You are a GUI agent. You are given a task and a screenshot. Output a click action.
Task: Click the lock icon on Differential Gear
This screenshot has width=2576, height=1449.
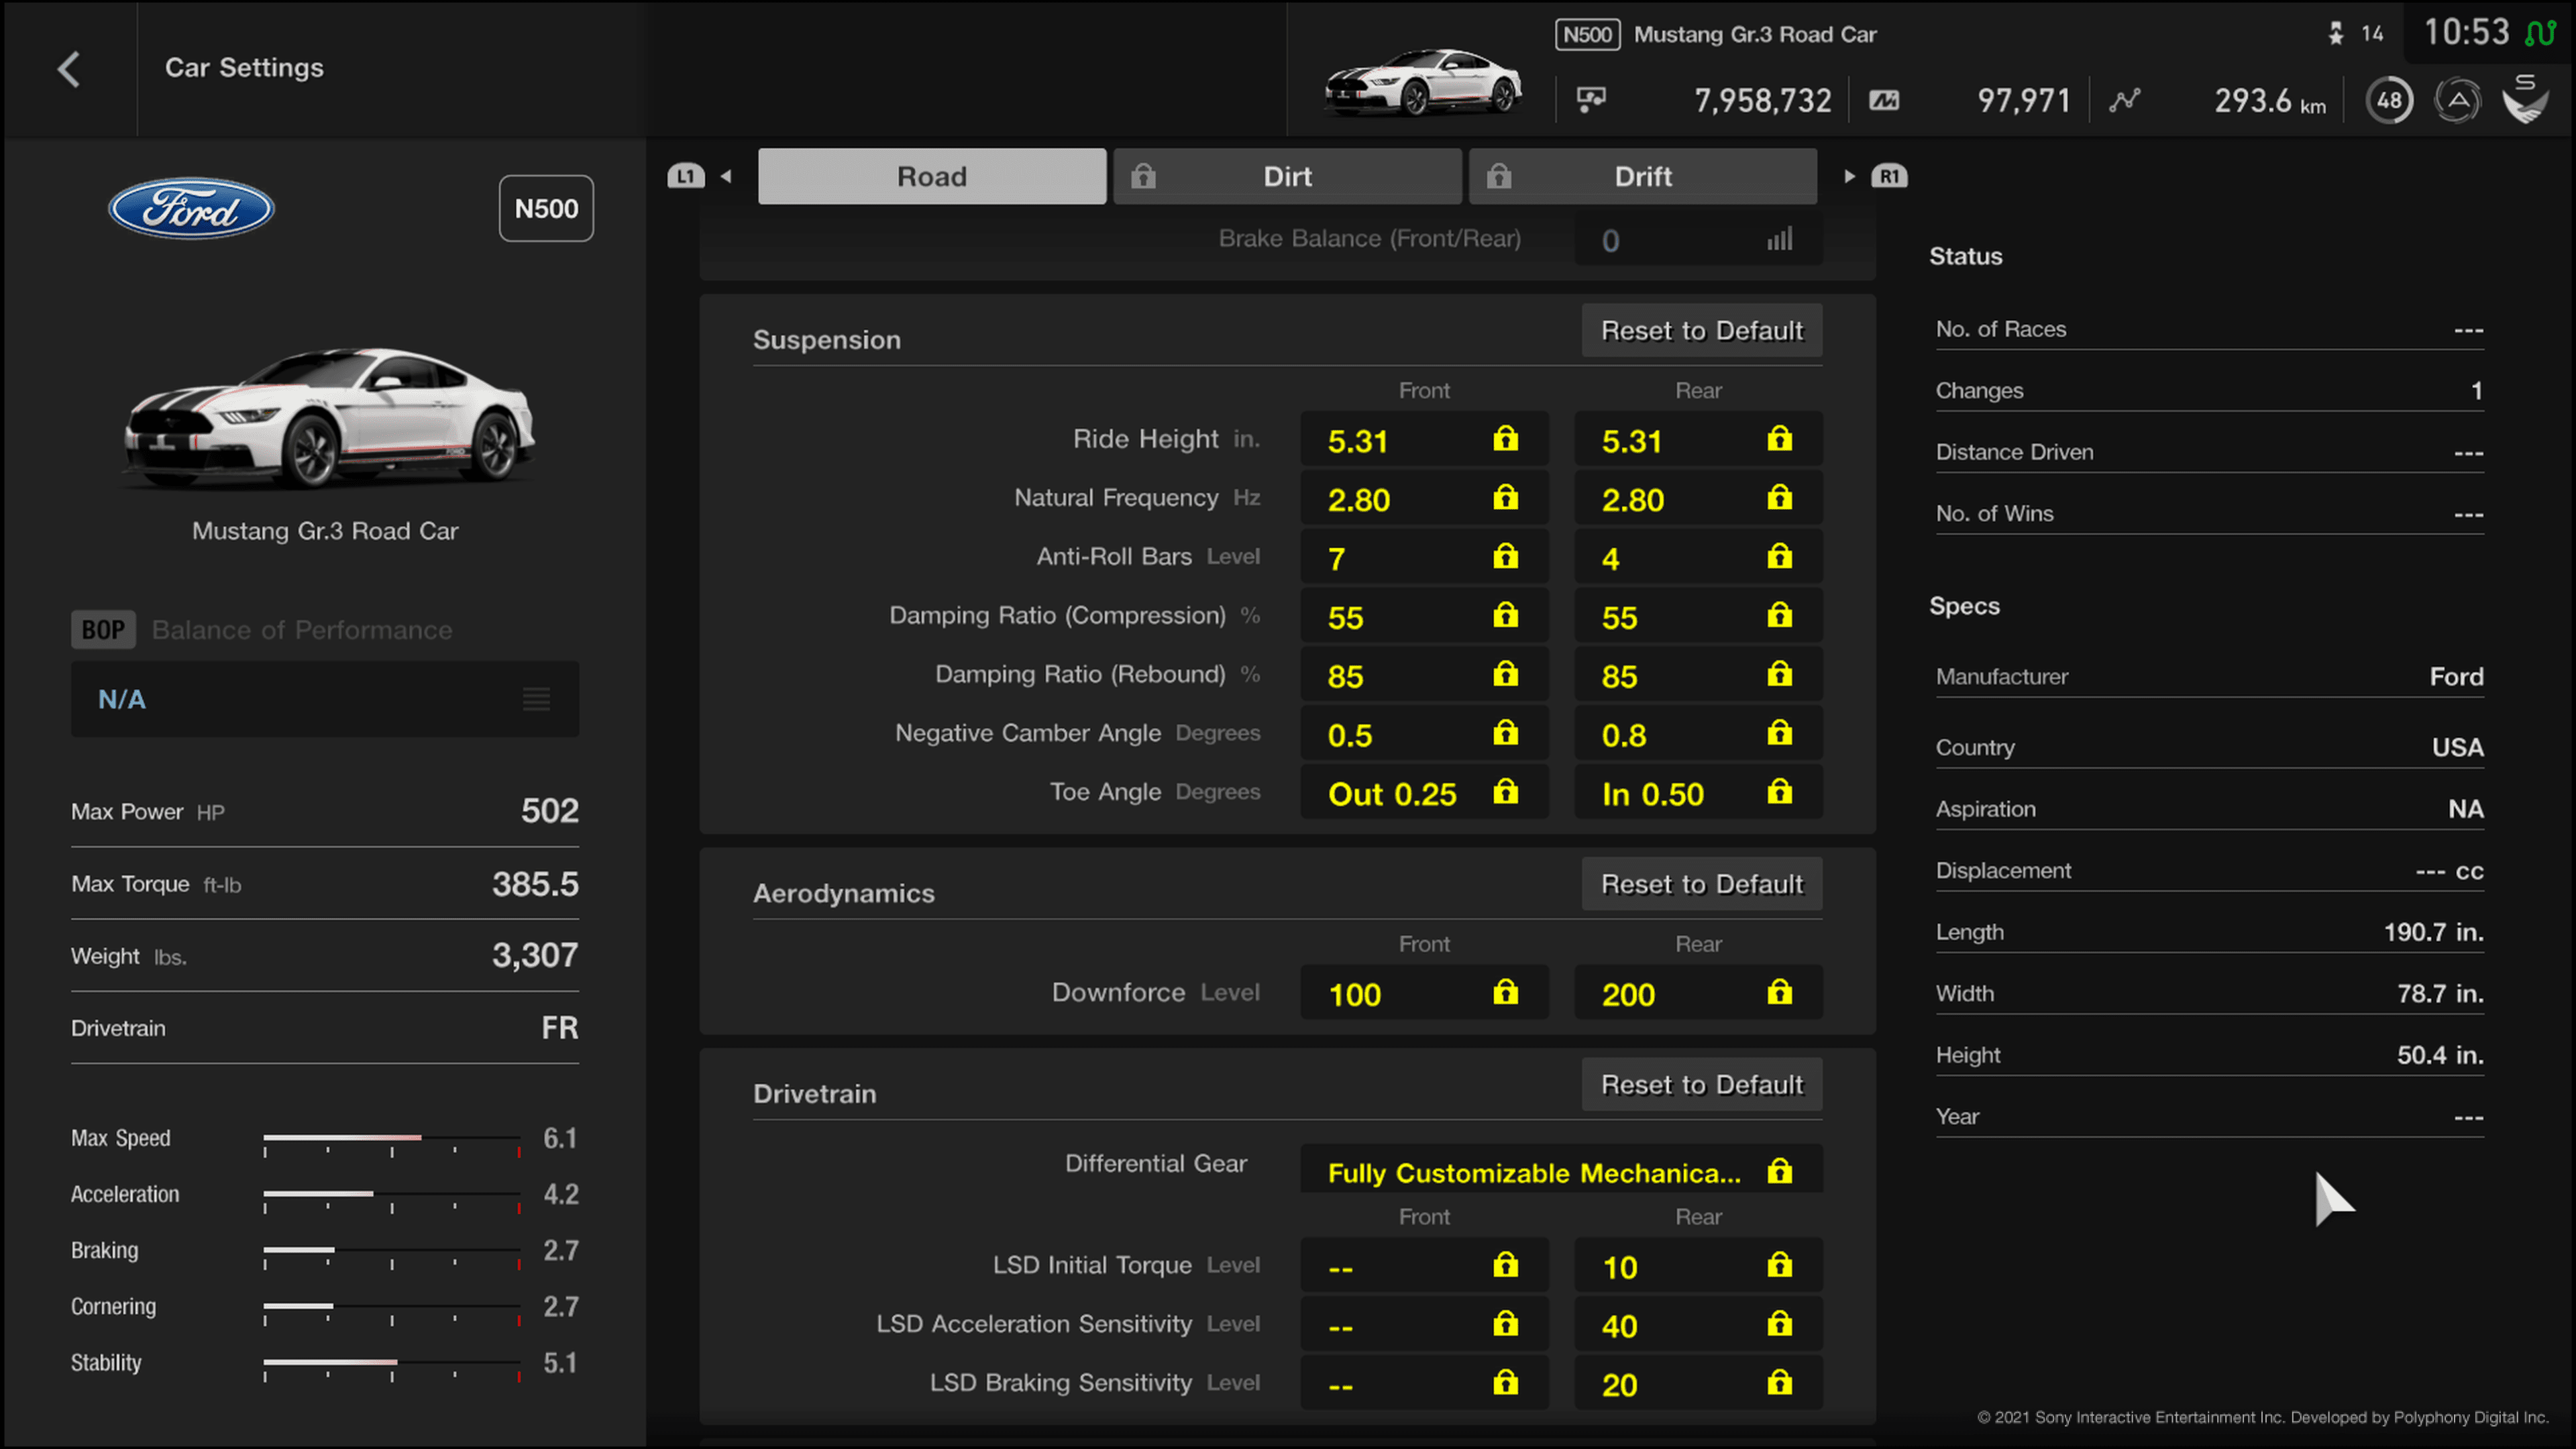click(x=1779, y=1171)
